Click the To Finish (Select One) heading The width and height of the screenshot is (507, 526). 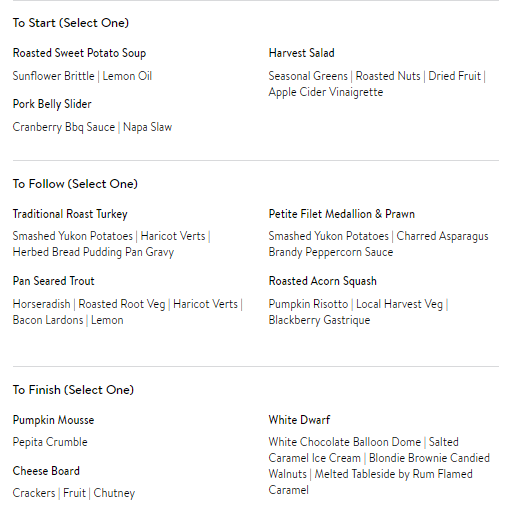(x=73, y=390)
